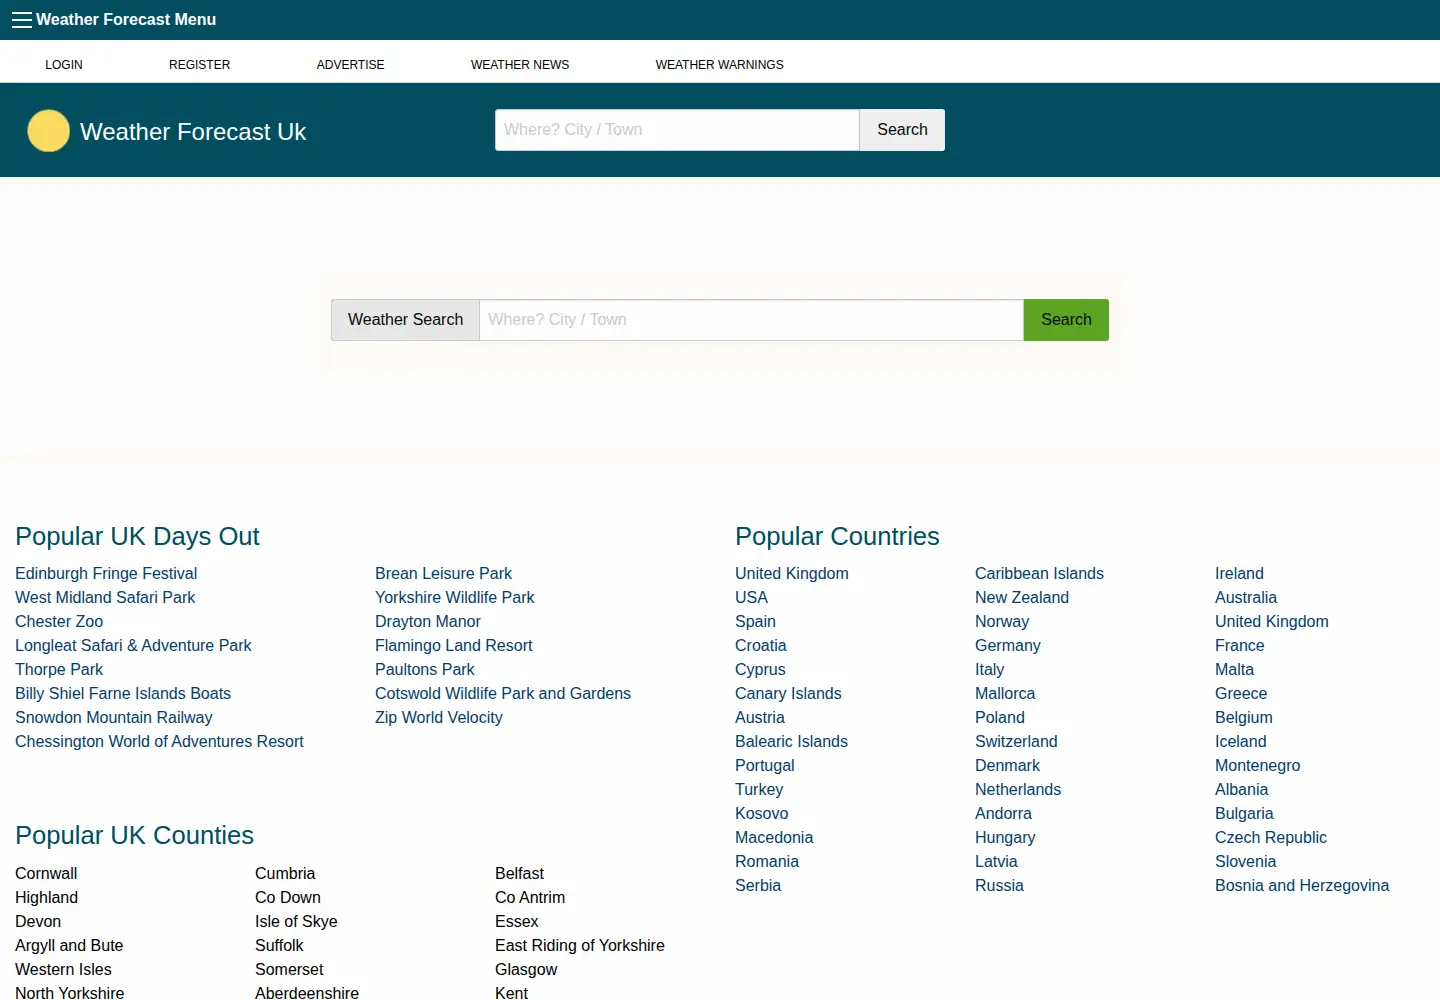Open the LOGIN menu item
The width and height of the screenshot is (1440, 1000).
click(x=64, y=65)
